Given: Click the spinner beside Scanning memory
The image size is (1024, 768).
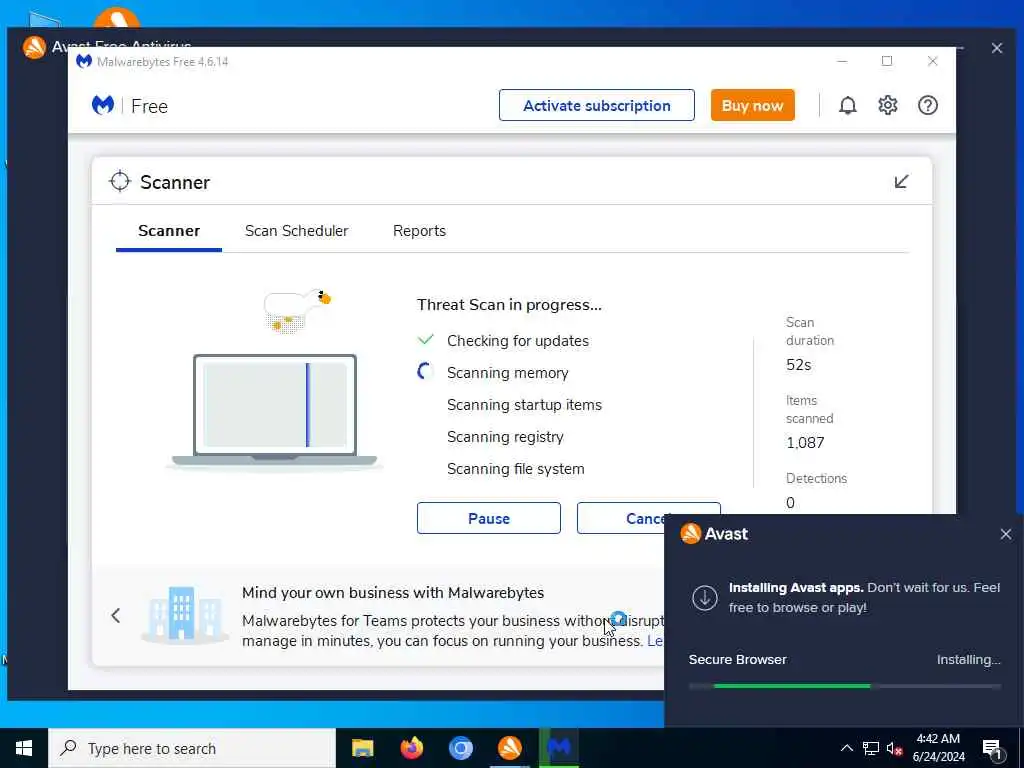Looking at the screenshot, I should pyautogui.click(x=425, y=372).
